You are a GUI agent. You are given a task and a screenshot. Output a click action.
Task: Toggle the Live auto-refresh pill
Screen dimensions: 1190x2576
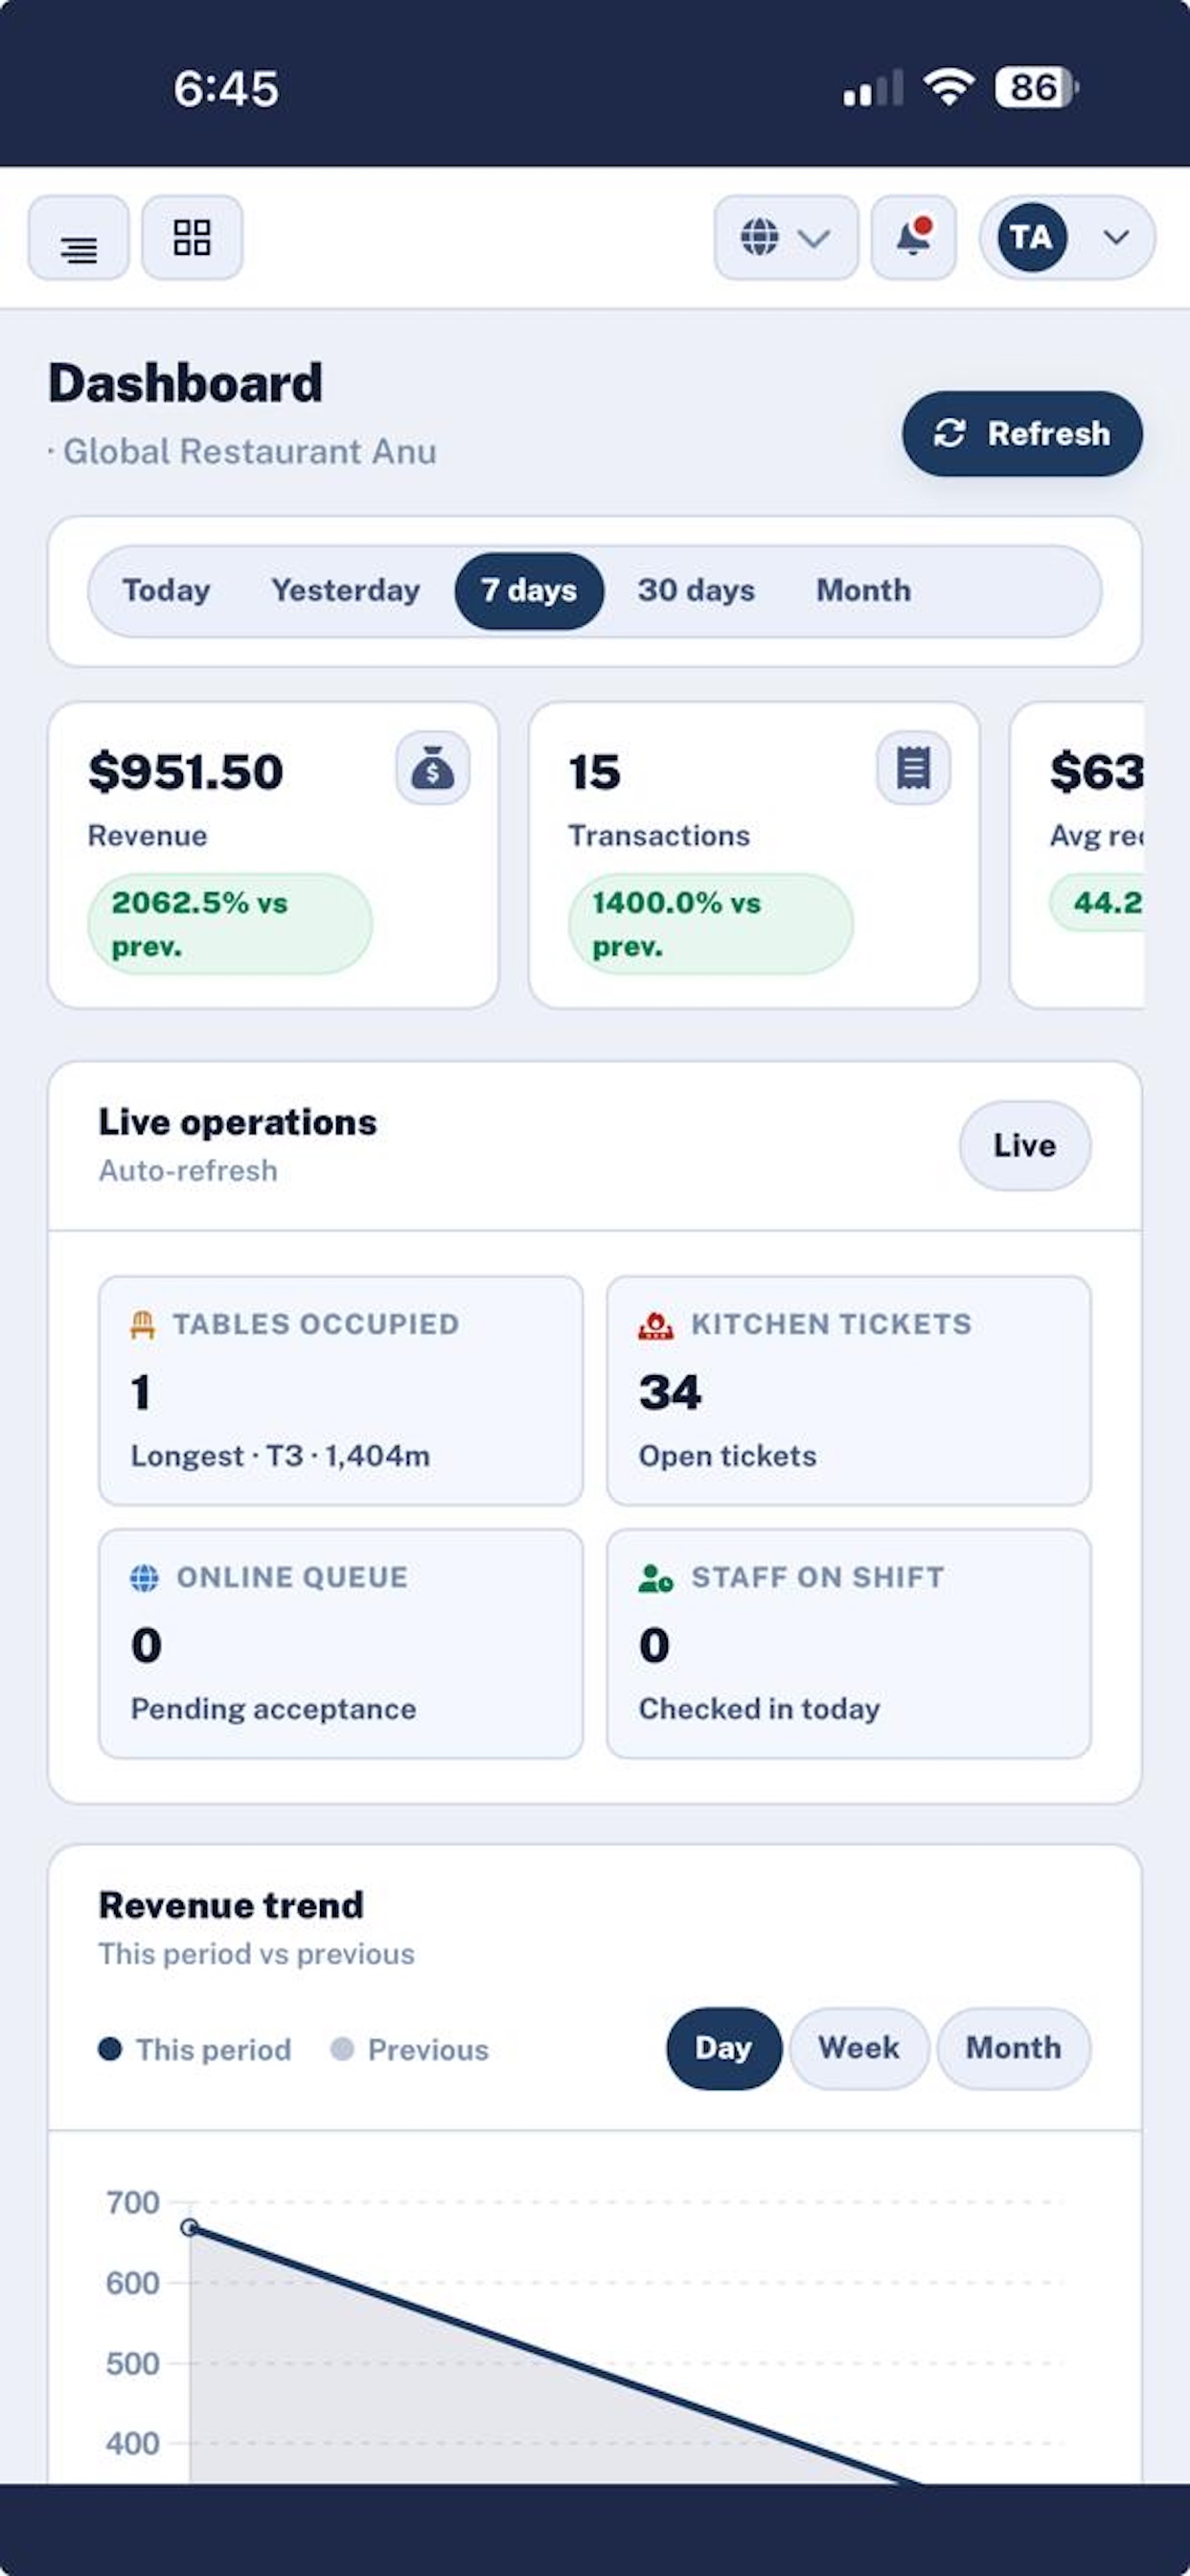pyautogui.click(x=1025, y=1146)
